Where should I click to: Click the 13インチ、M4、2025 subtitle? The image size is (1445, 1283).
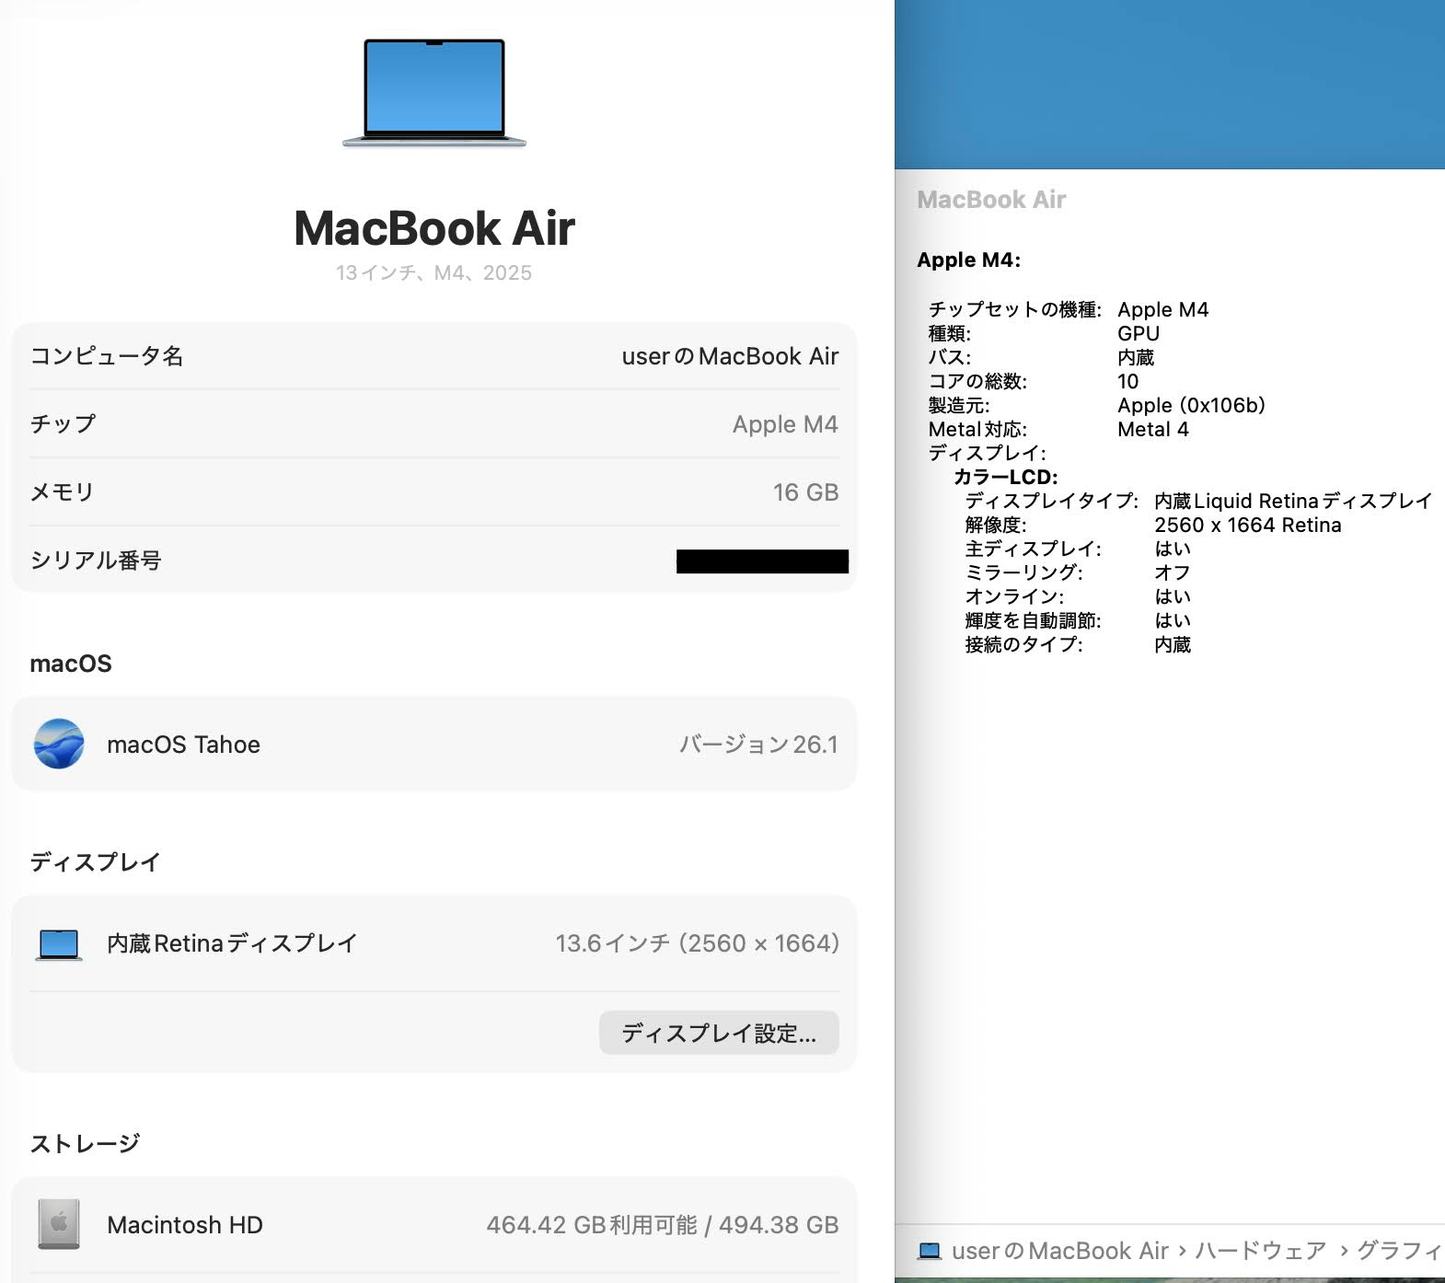tap(434, 272)
